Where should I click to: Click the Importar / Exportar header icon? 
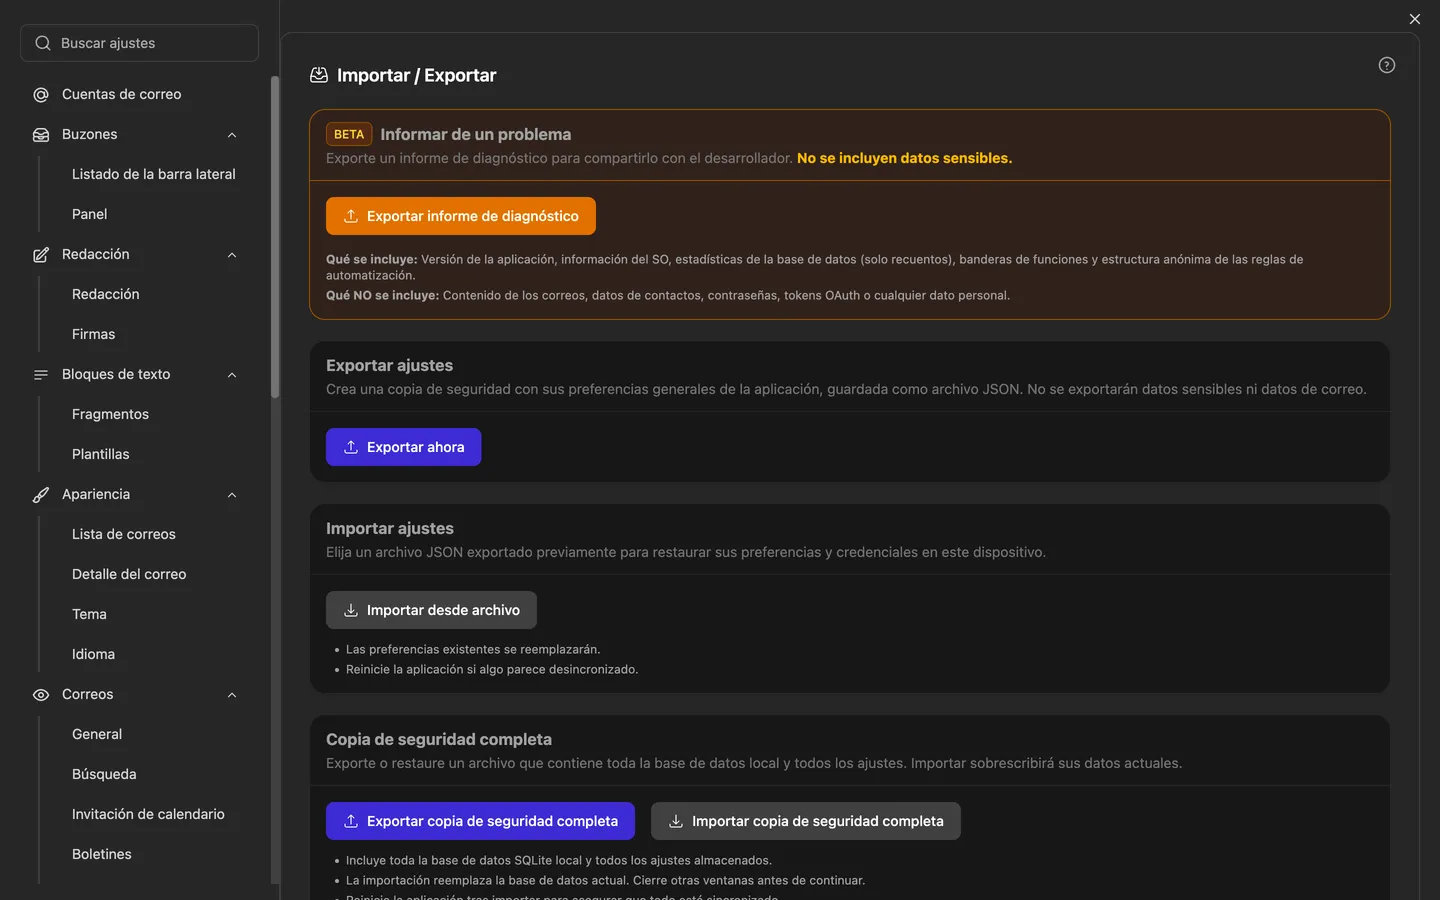[x=319, y=75]
